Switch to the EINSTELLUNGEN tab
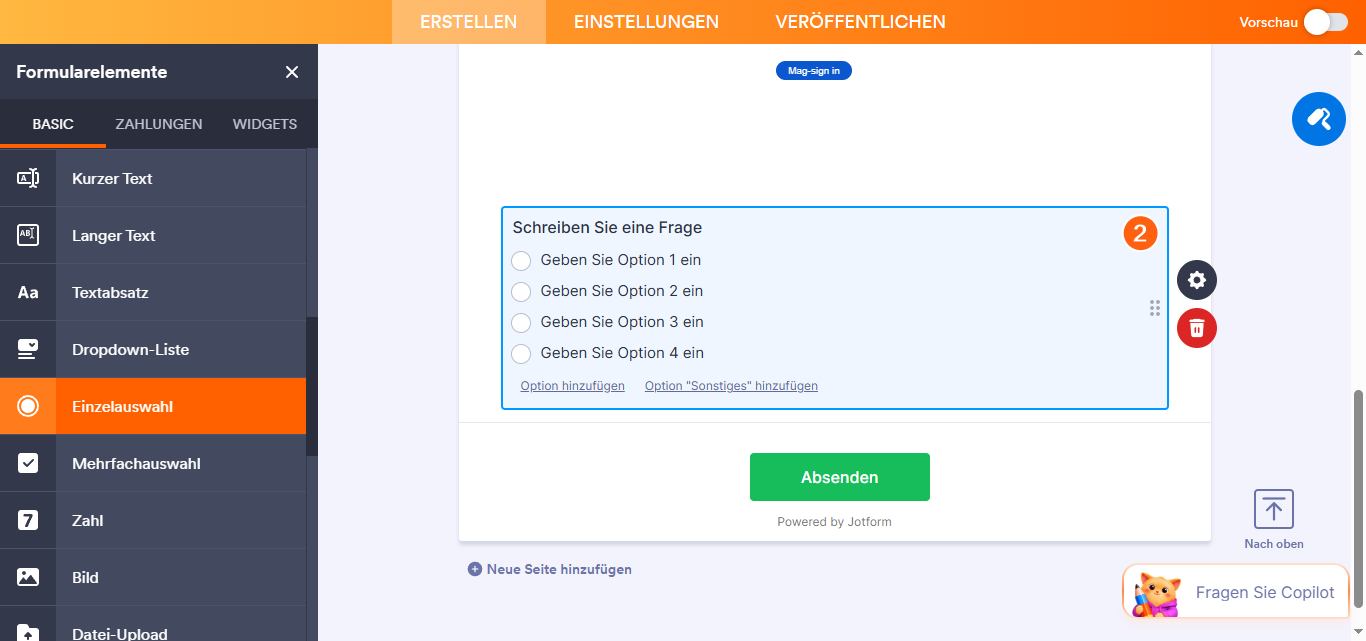The width and height of the screenshot is (1366, 641). (644, 21)
